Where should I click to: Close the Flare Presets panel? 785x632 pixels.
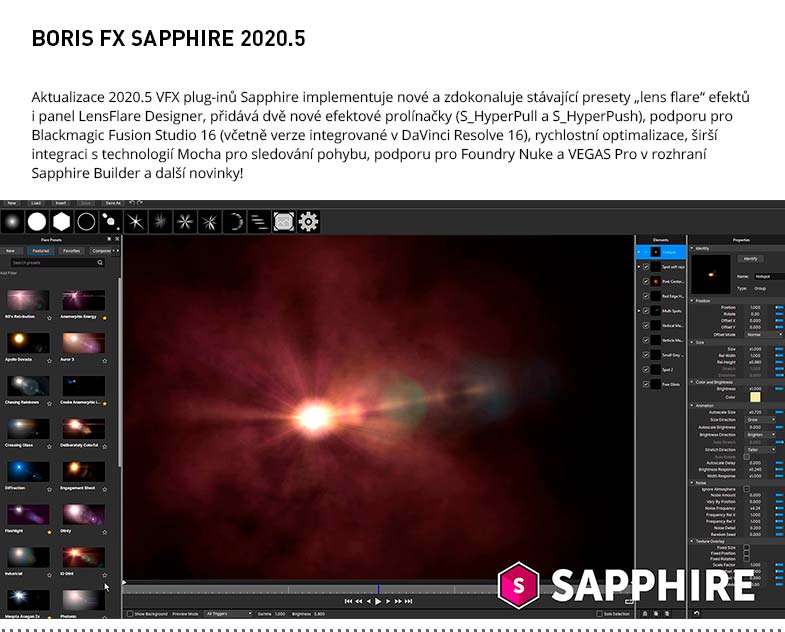tap(117, 239)
